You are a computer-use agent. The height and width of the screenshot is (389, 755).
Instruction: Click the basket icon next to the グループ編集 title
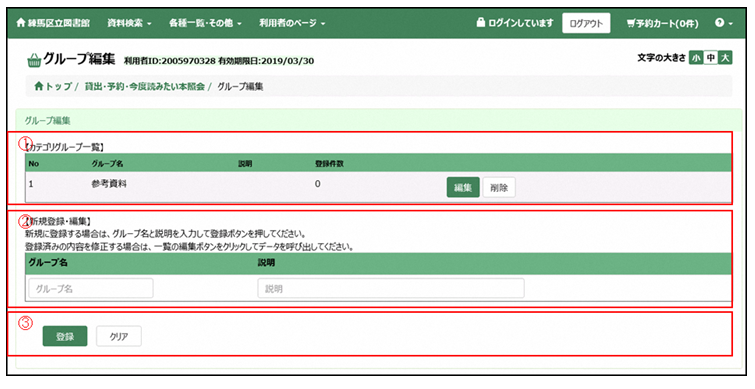pos(34,60)
